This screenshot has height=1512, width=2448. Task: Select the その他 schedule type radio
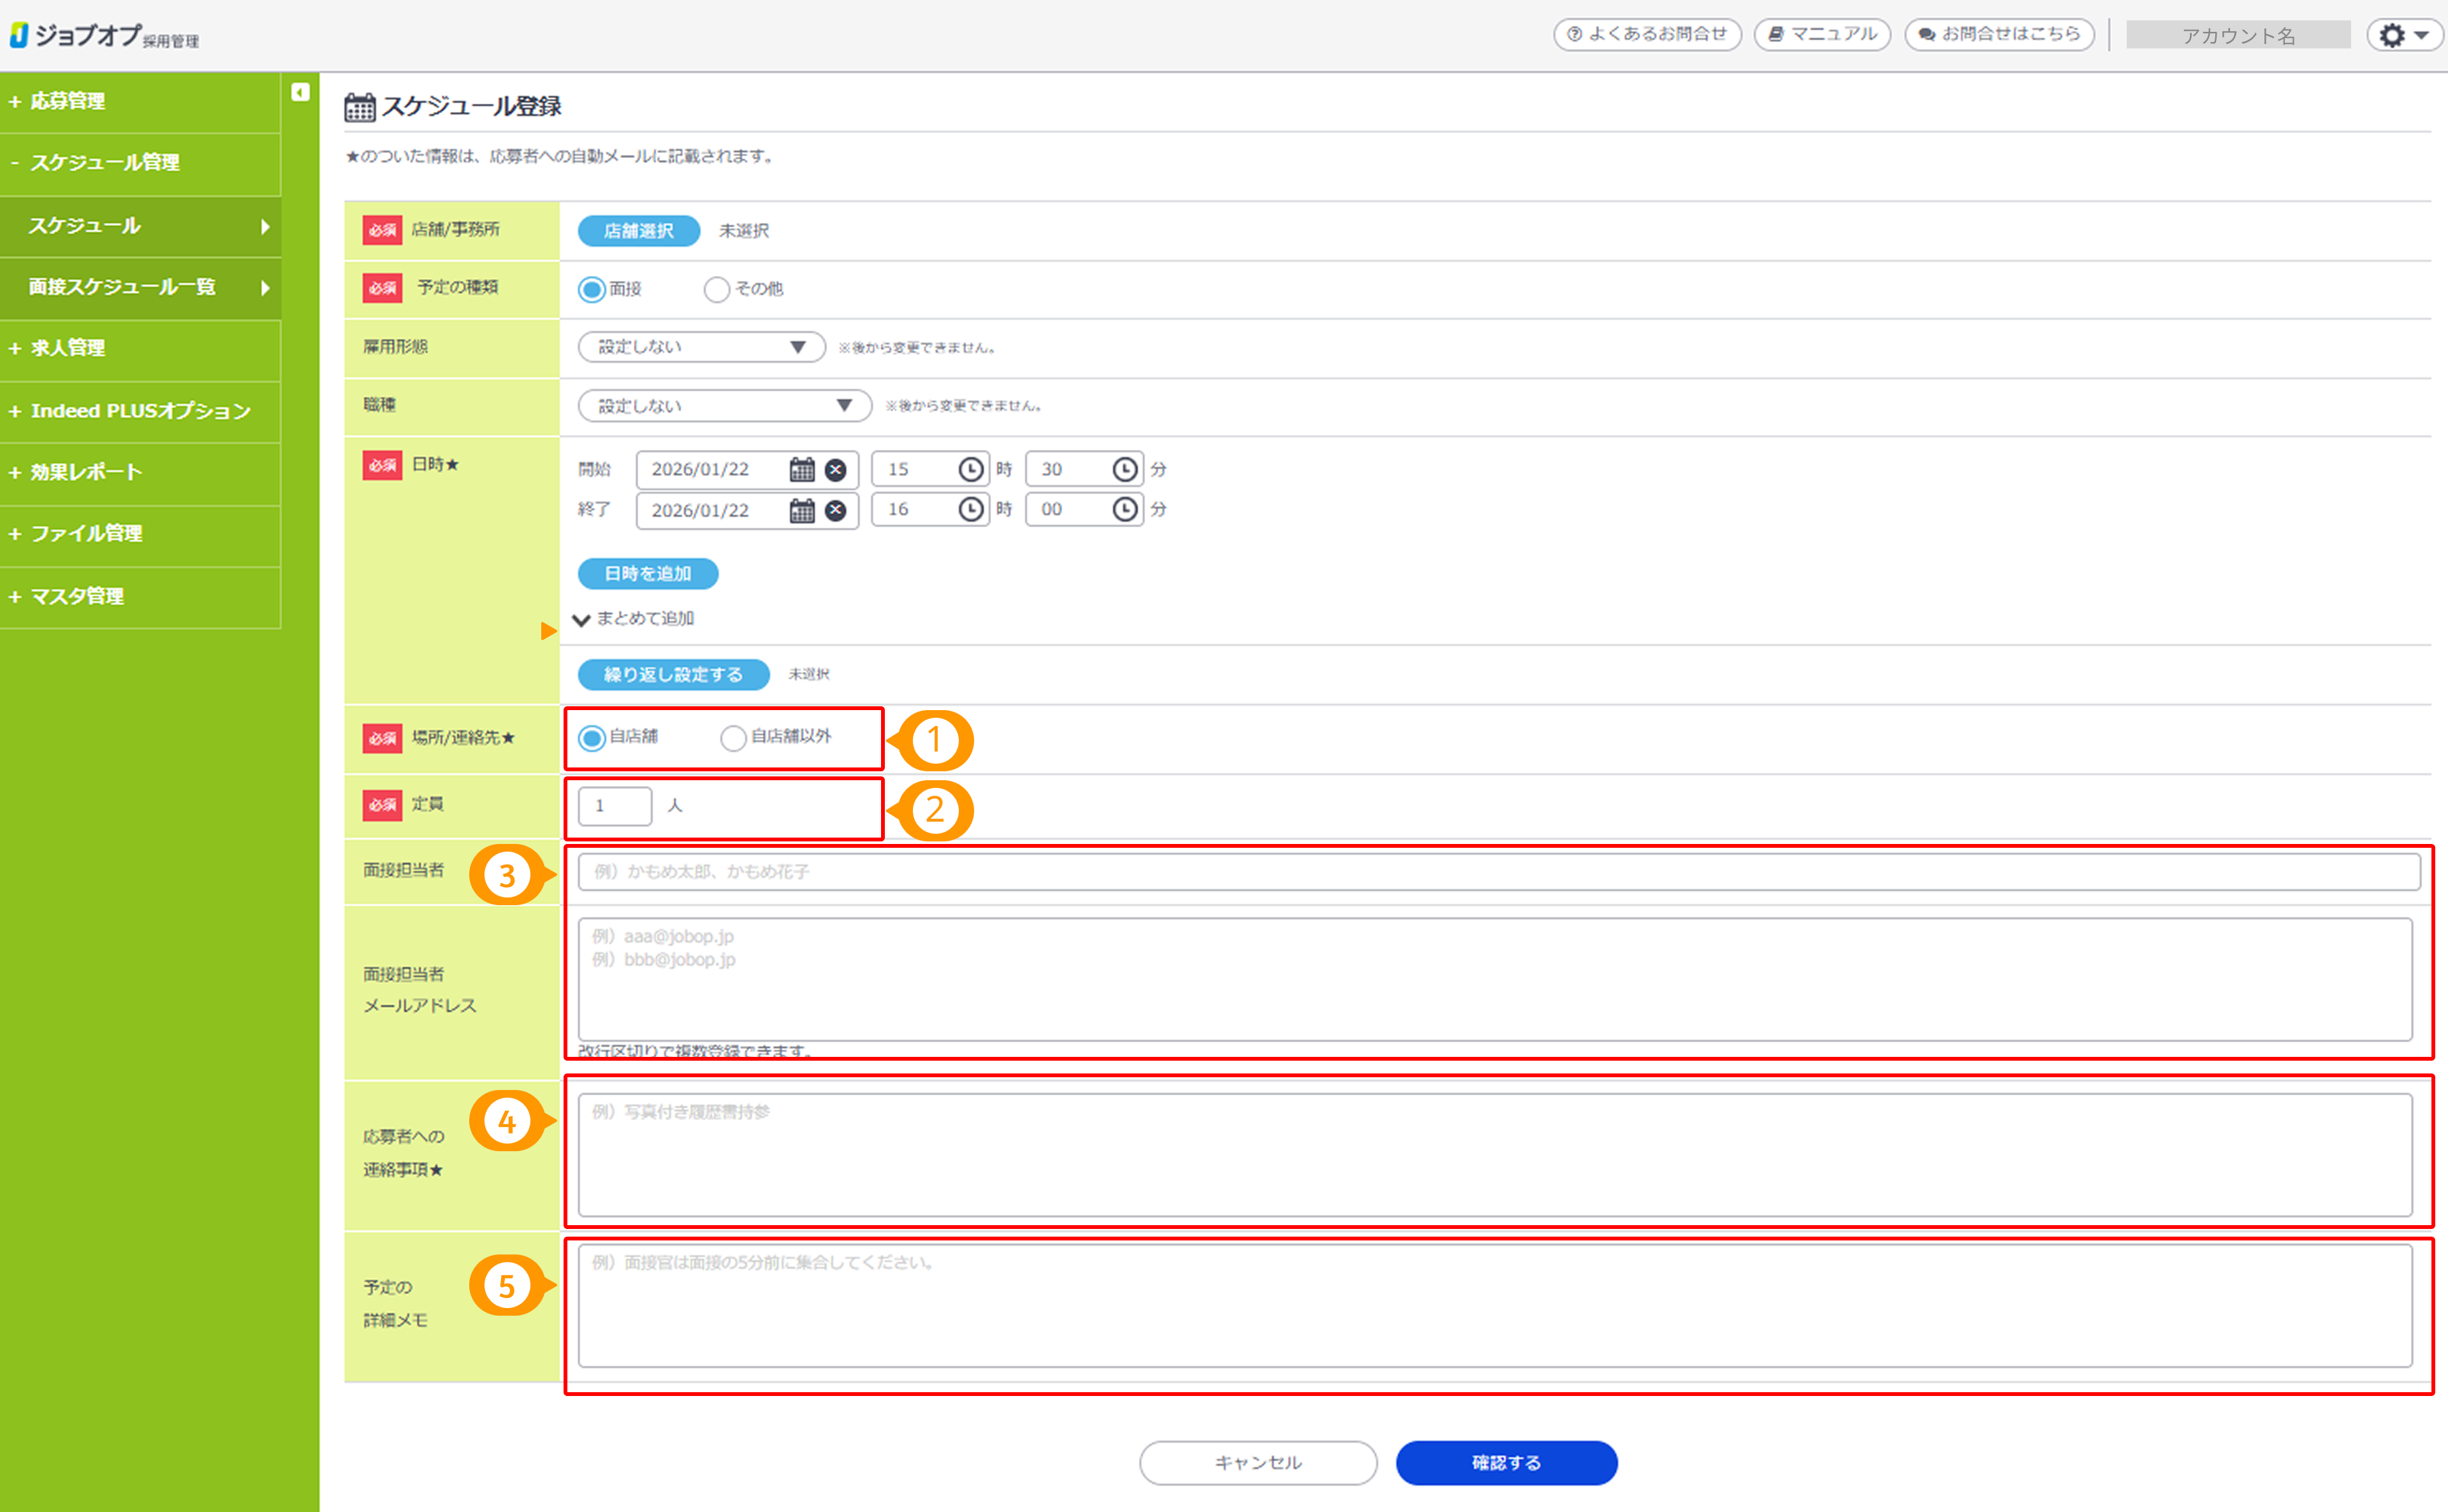tap(716, 289)
